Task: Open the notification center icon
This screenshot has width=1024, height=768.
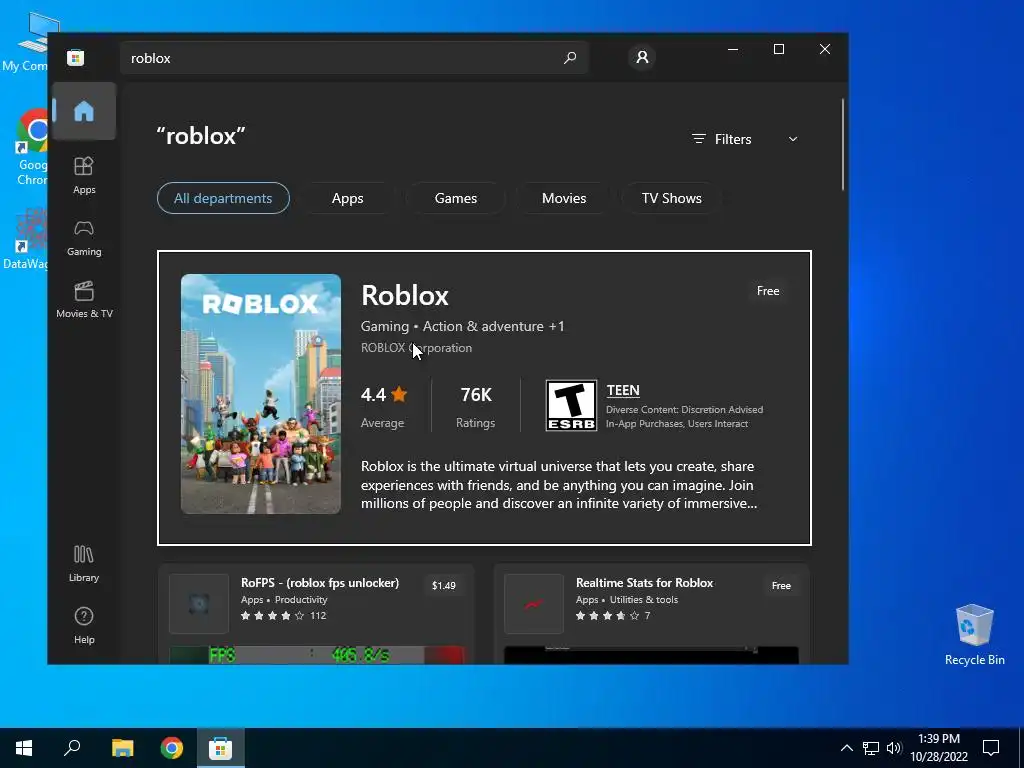Action: pos(991,748)
